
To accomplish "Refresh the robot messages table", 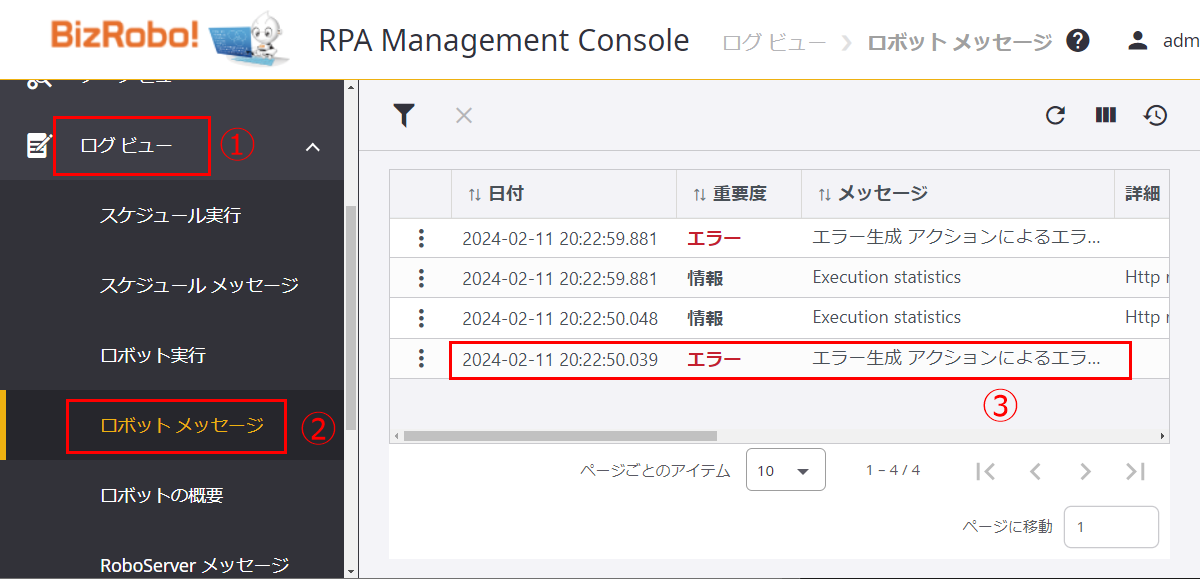I will pyautogui.click(x=1055, y=115).
